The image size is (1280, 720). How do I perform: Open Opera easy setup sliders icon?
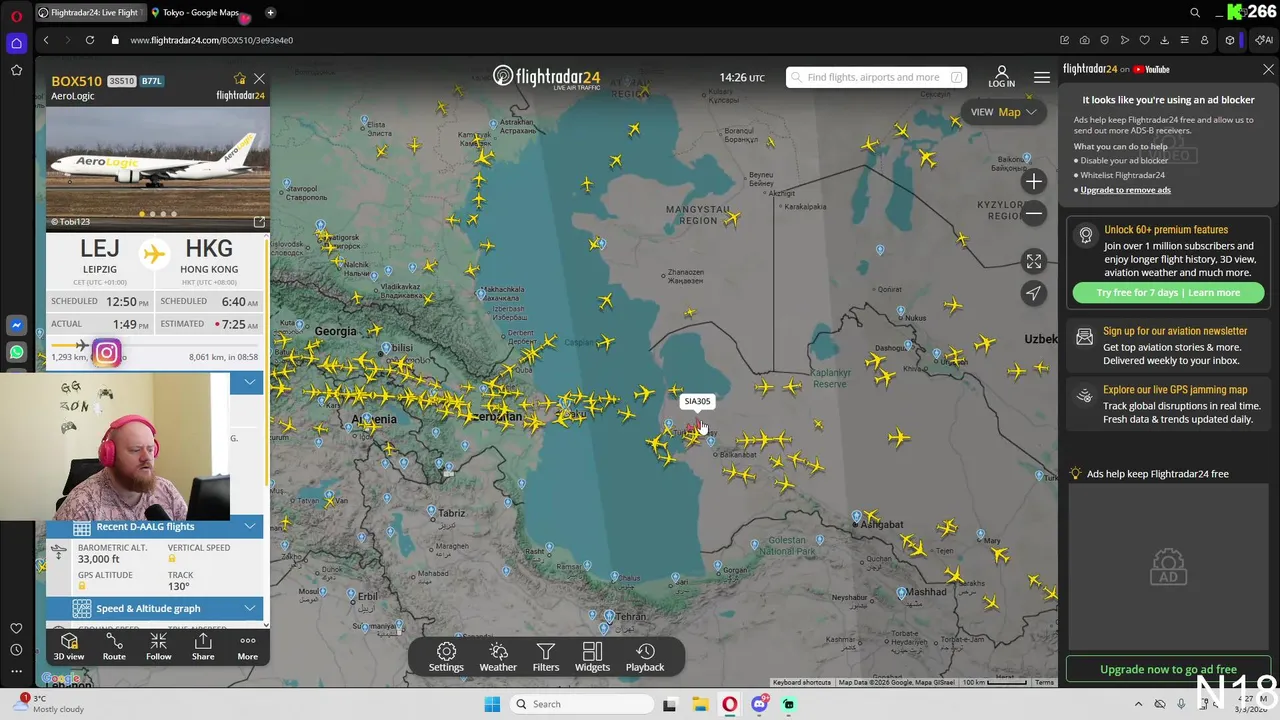[x=1184, y=40]
